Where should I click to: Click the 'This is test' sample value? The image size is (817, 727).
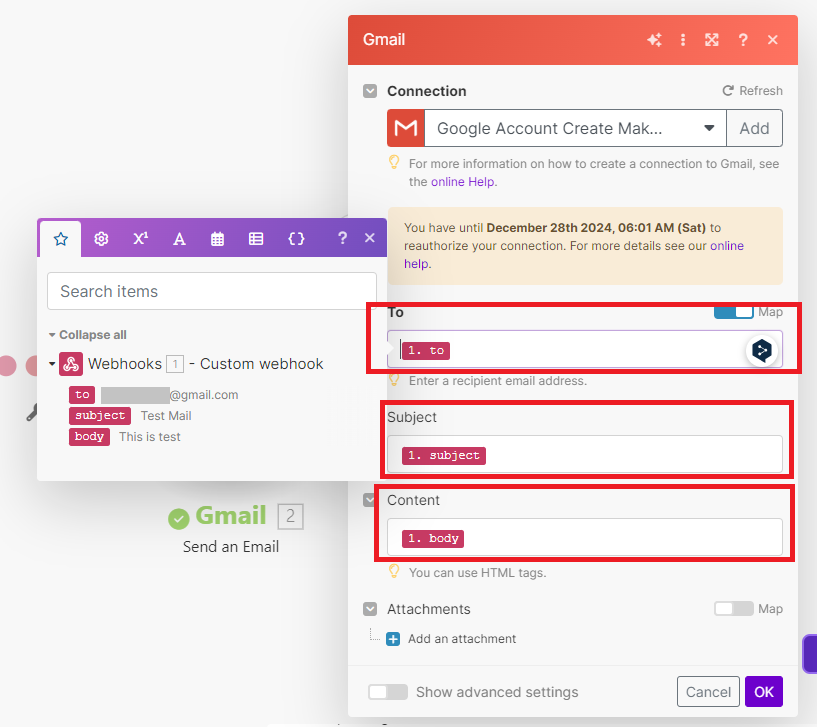(150, 437)
